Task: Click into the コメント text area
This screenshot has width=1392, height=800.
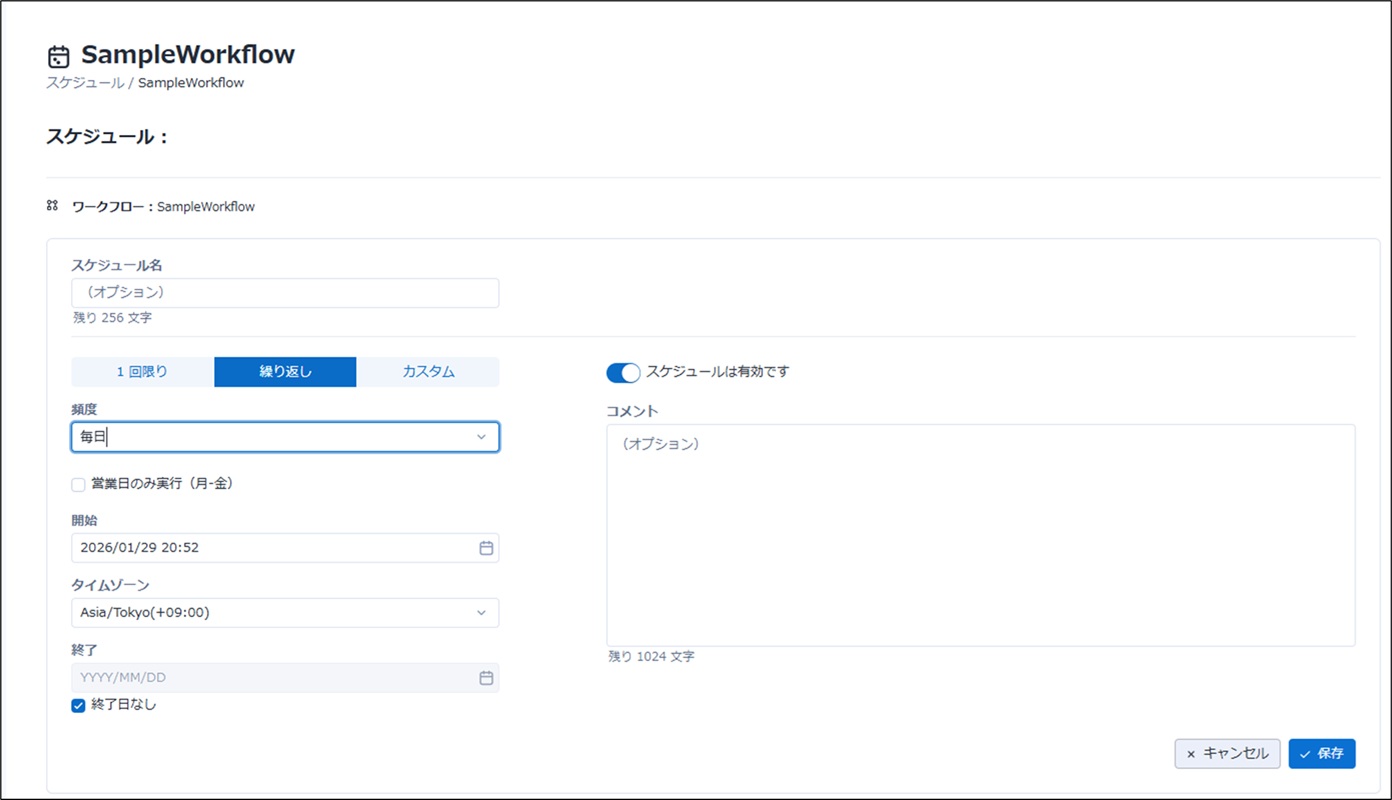Action: tap(980, 535)
